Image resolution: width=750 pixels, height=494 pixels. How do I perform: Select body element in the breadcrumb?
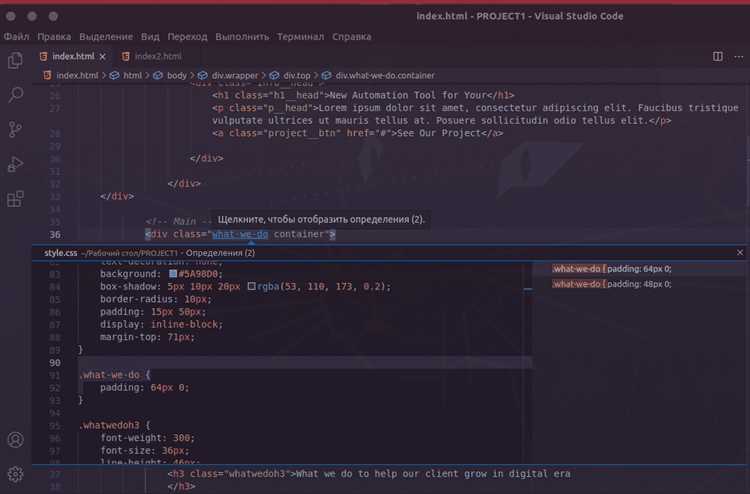(176, 76)
